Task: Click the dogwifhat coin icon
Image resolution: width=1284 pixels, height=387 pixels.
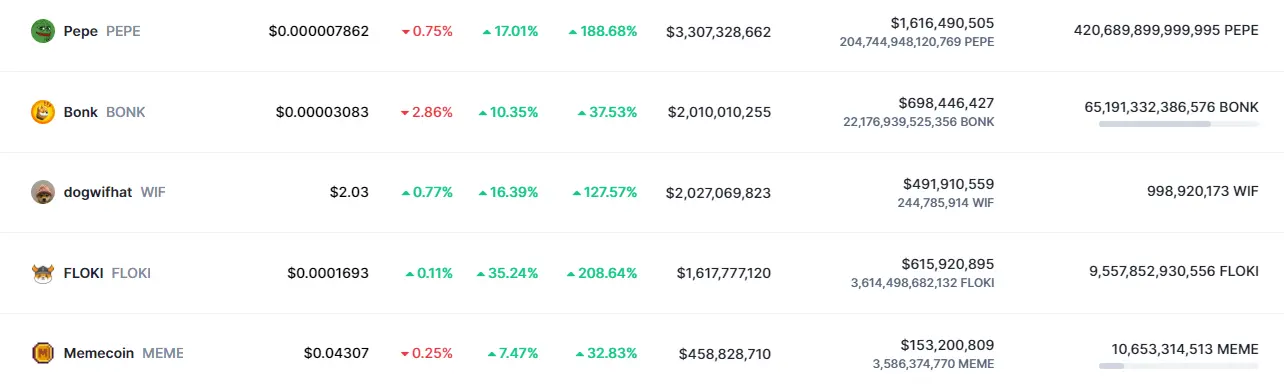Action: coord(42,192)
